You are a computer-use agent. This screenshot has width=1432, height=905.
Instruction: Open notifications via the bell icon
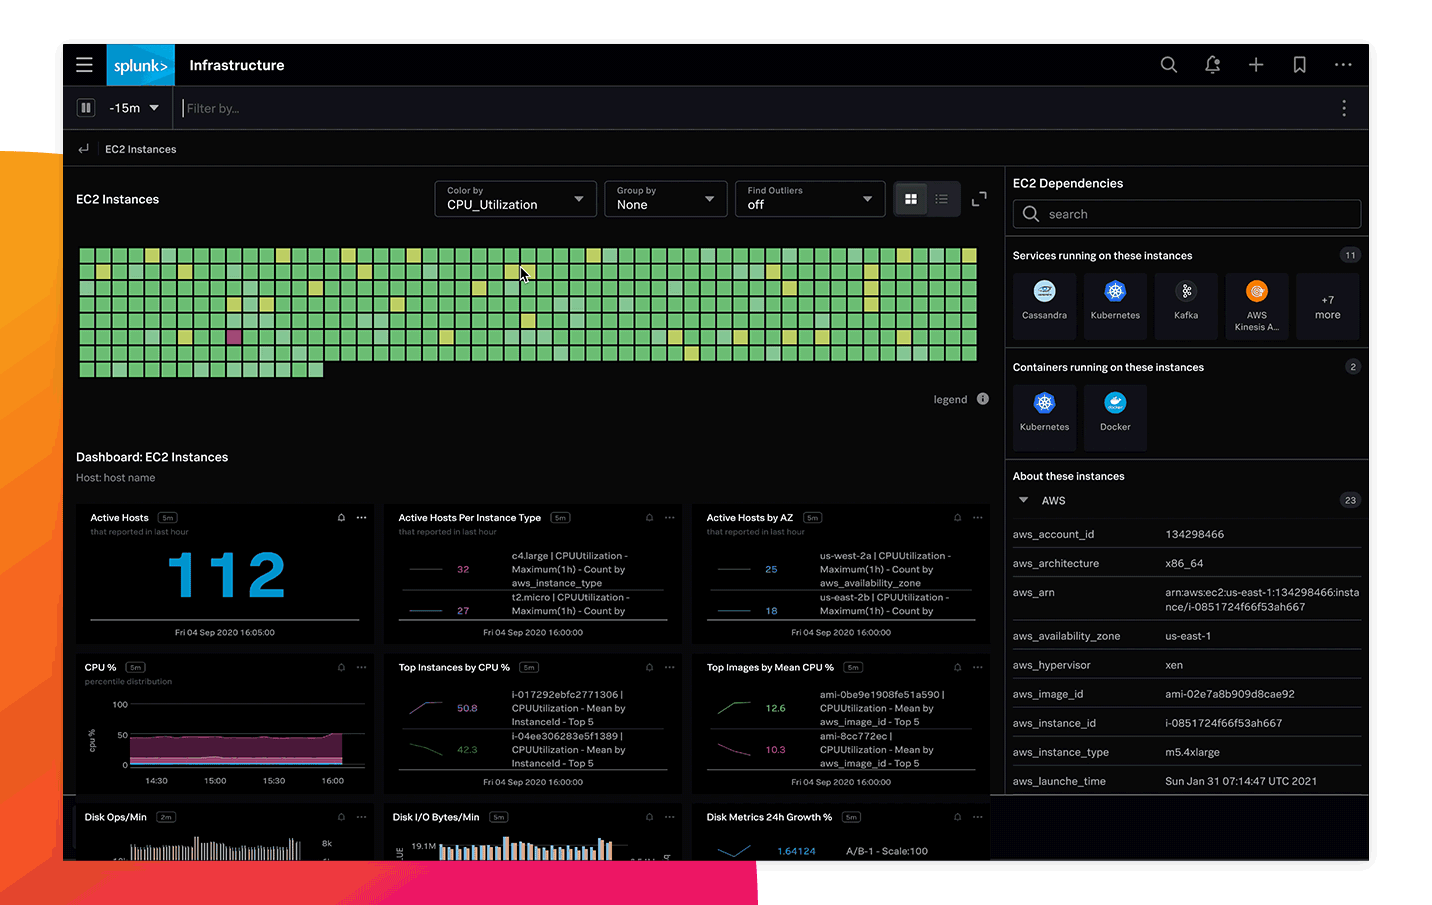tap(1212, 64)
